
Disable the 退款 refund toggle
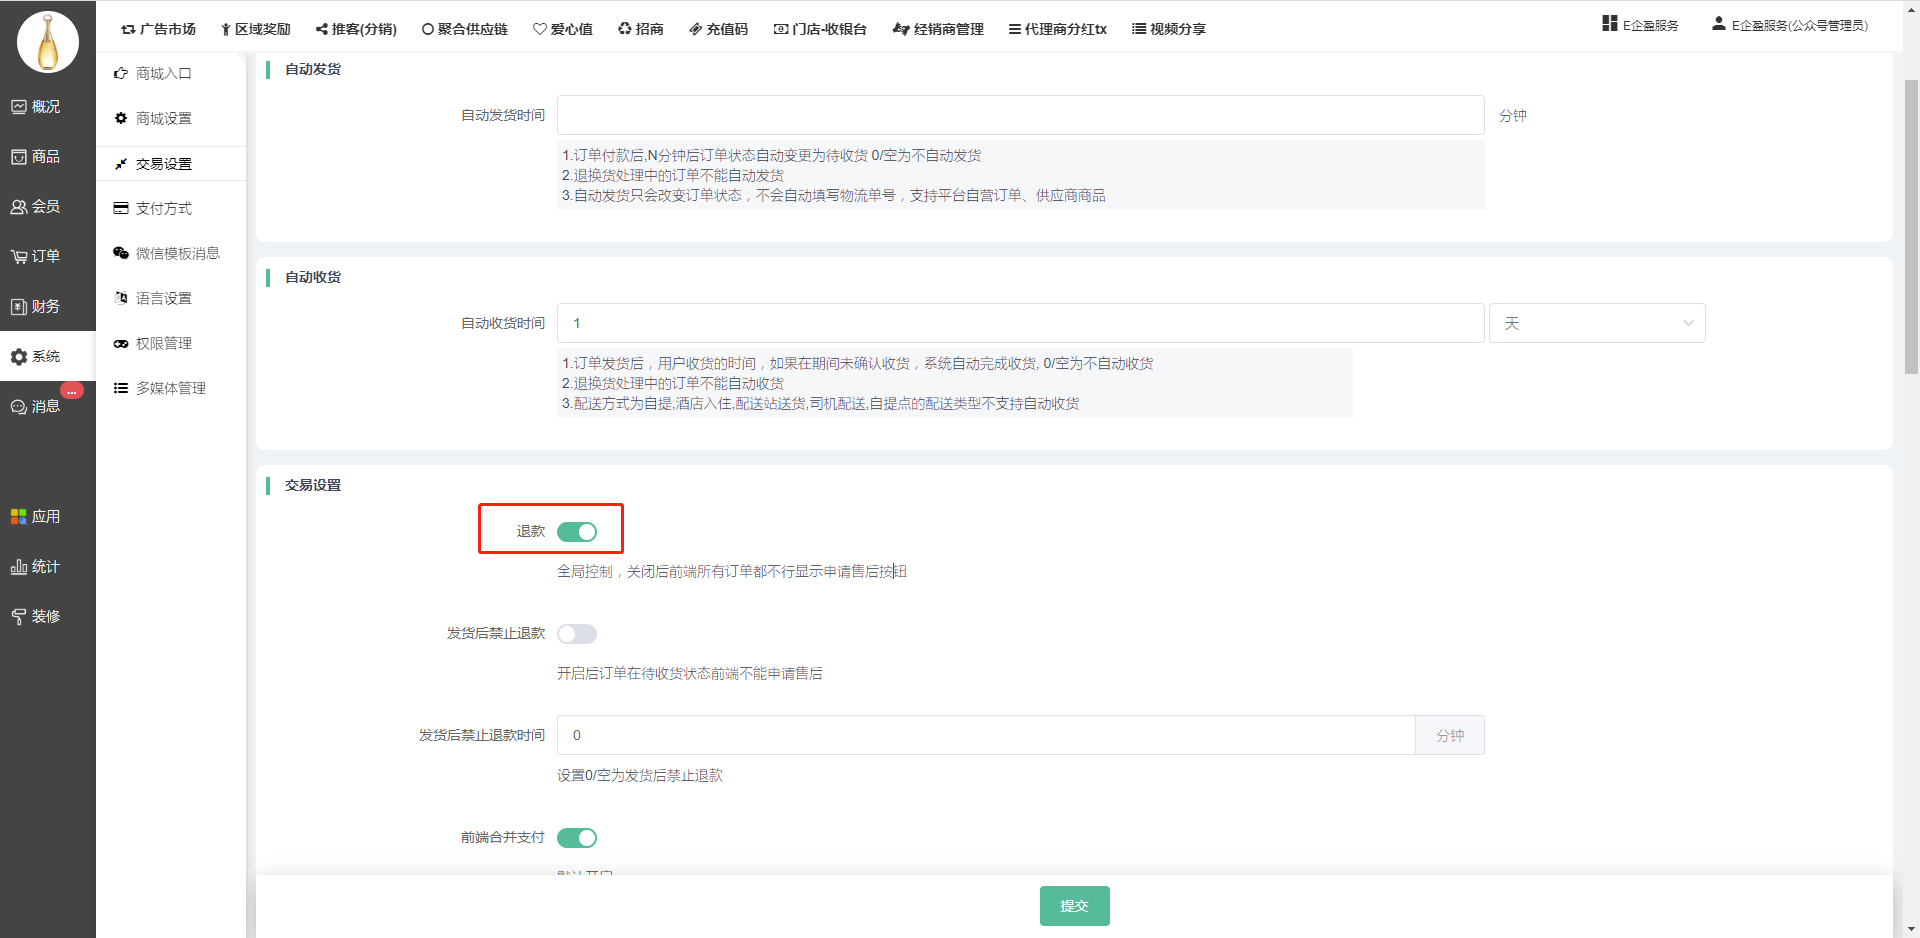pos(576,532)
